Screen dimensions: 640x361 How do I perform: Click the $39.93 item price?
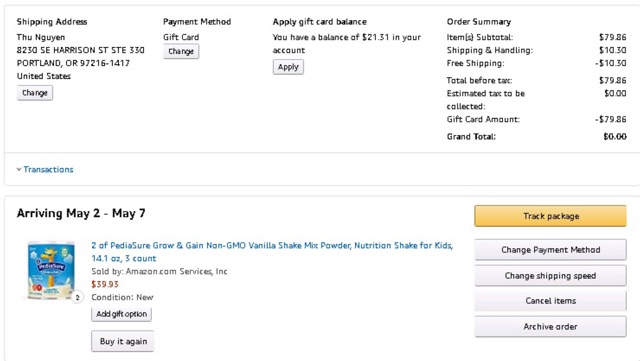point(105,284)
